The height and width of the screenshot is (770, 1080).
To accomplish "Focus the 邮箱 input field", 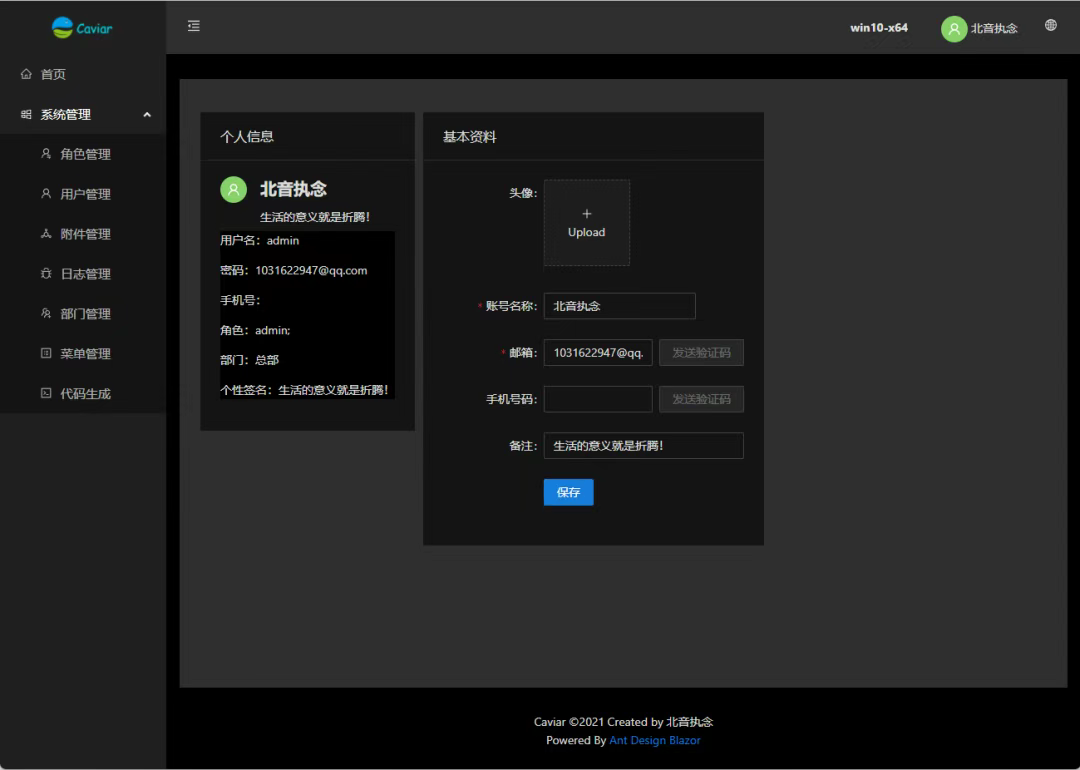I will click(598, 353).
